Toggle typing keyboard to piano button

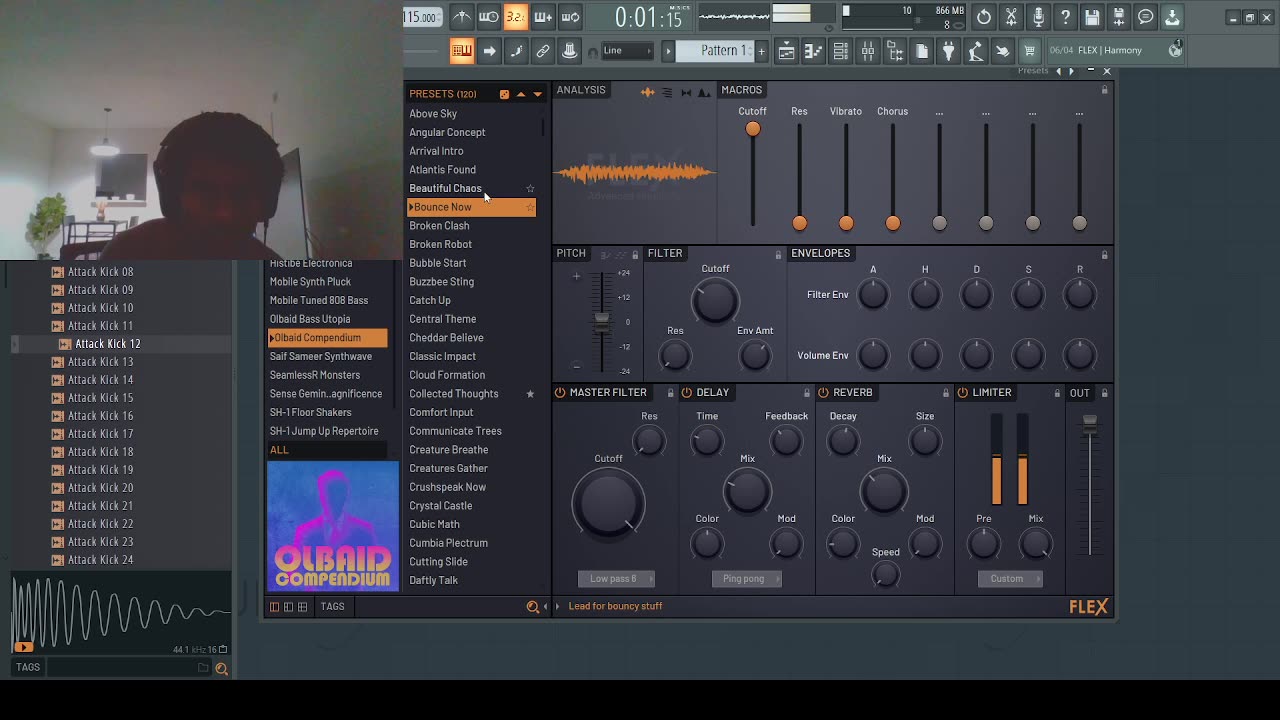pyautogui.click(x=462, y=51)
